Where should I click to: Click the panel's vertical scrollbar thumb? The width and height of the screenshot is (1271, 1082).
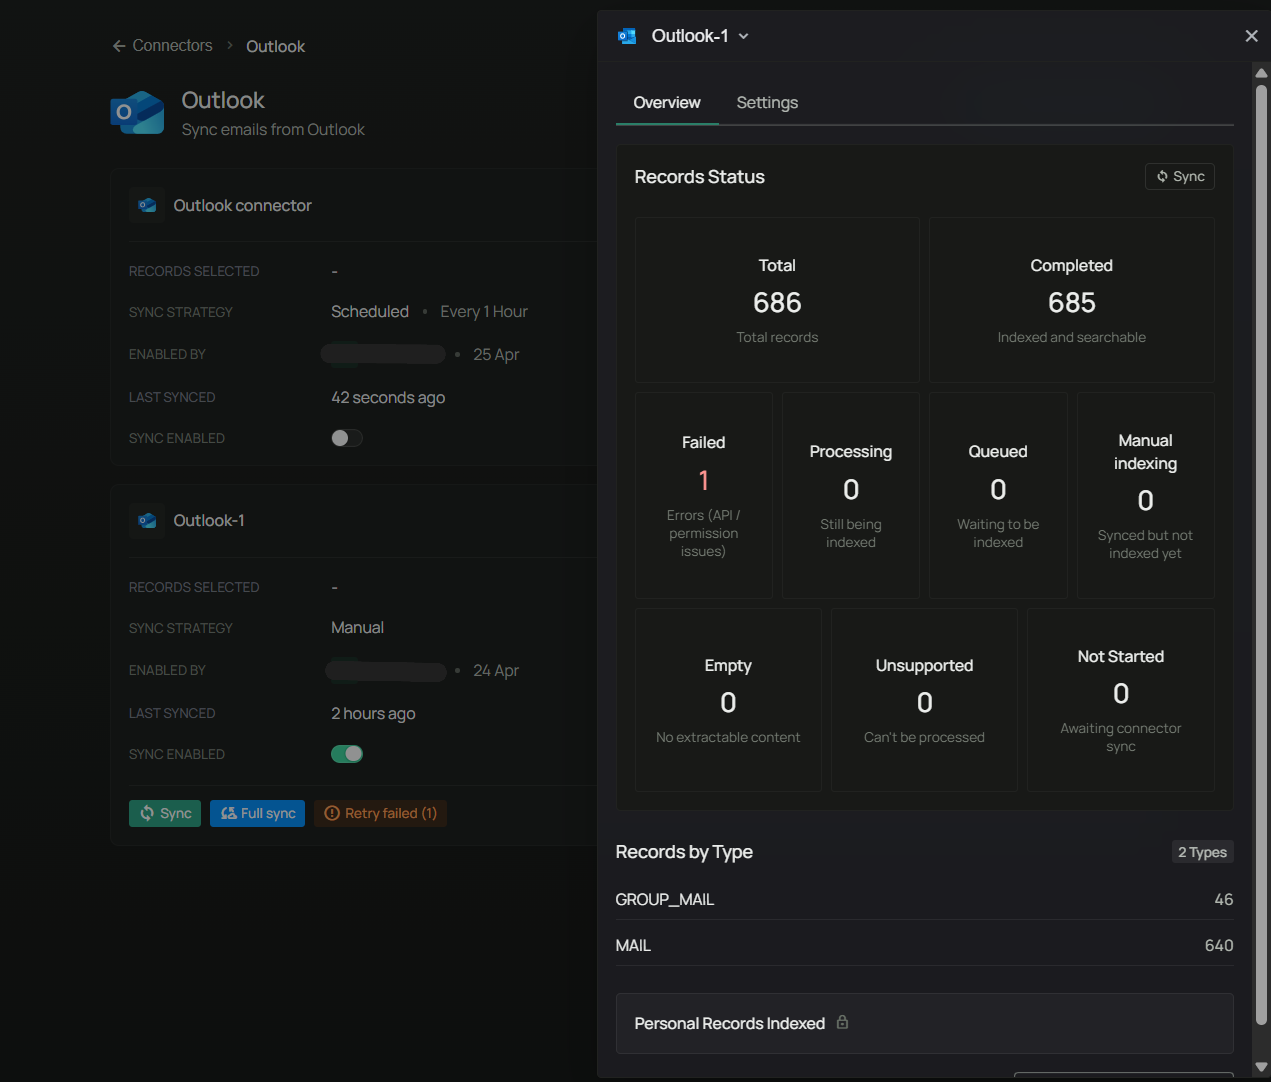click(x=1261, y=555)
